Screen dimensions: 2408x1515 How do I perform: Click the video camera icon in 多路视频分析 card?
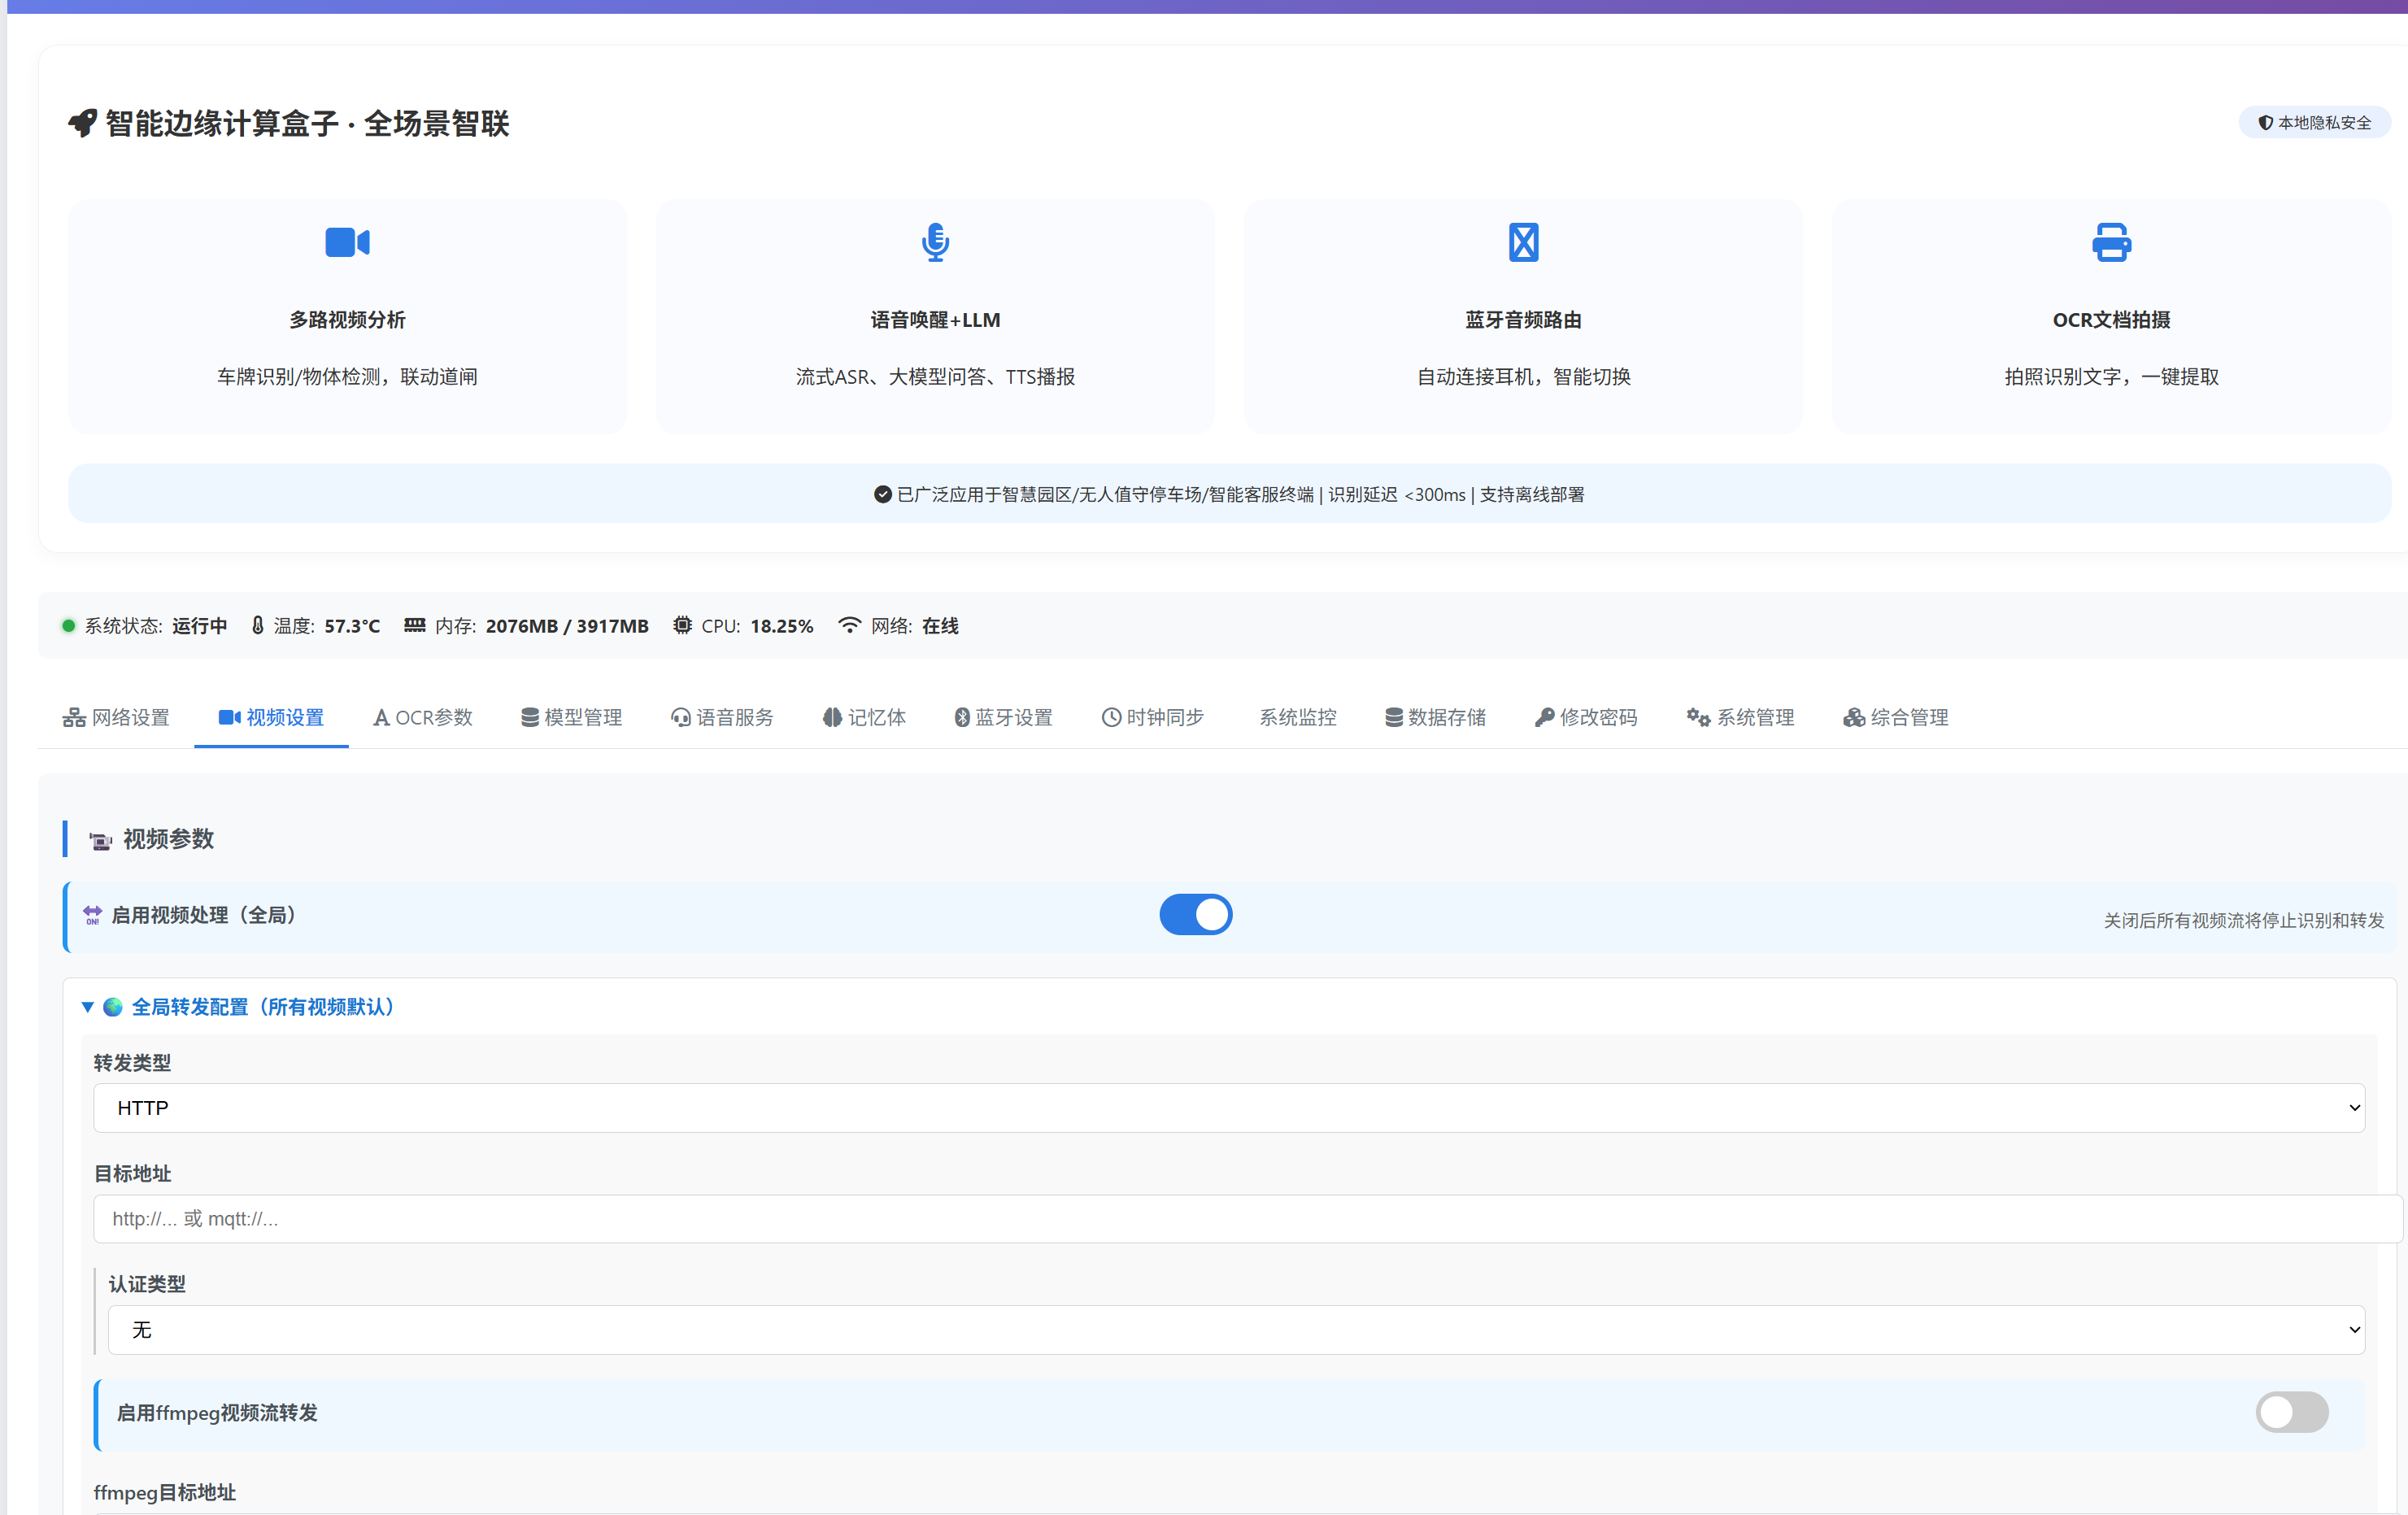(x=347, y=242)
